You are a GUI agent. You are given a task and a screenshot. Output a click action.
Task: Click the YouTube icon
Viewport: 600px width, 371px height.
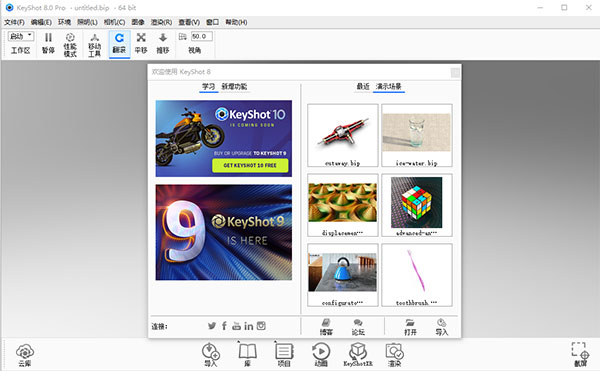point(236,326)
